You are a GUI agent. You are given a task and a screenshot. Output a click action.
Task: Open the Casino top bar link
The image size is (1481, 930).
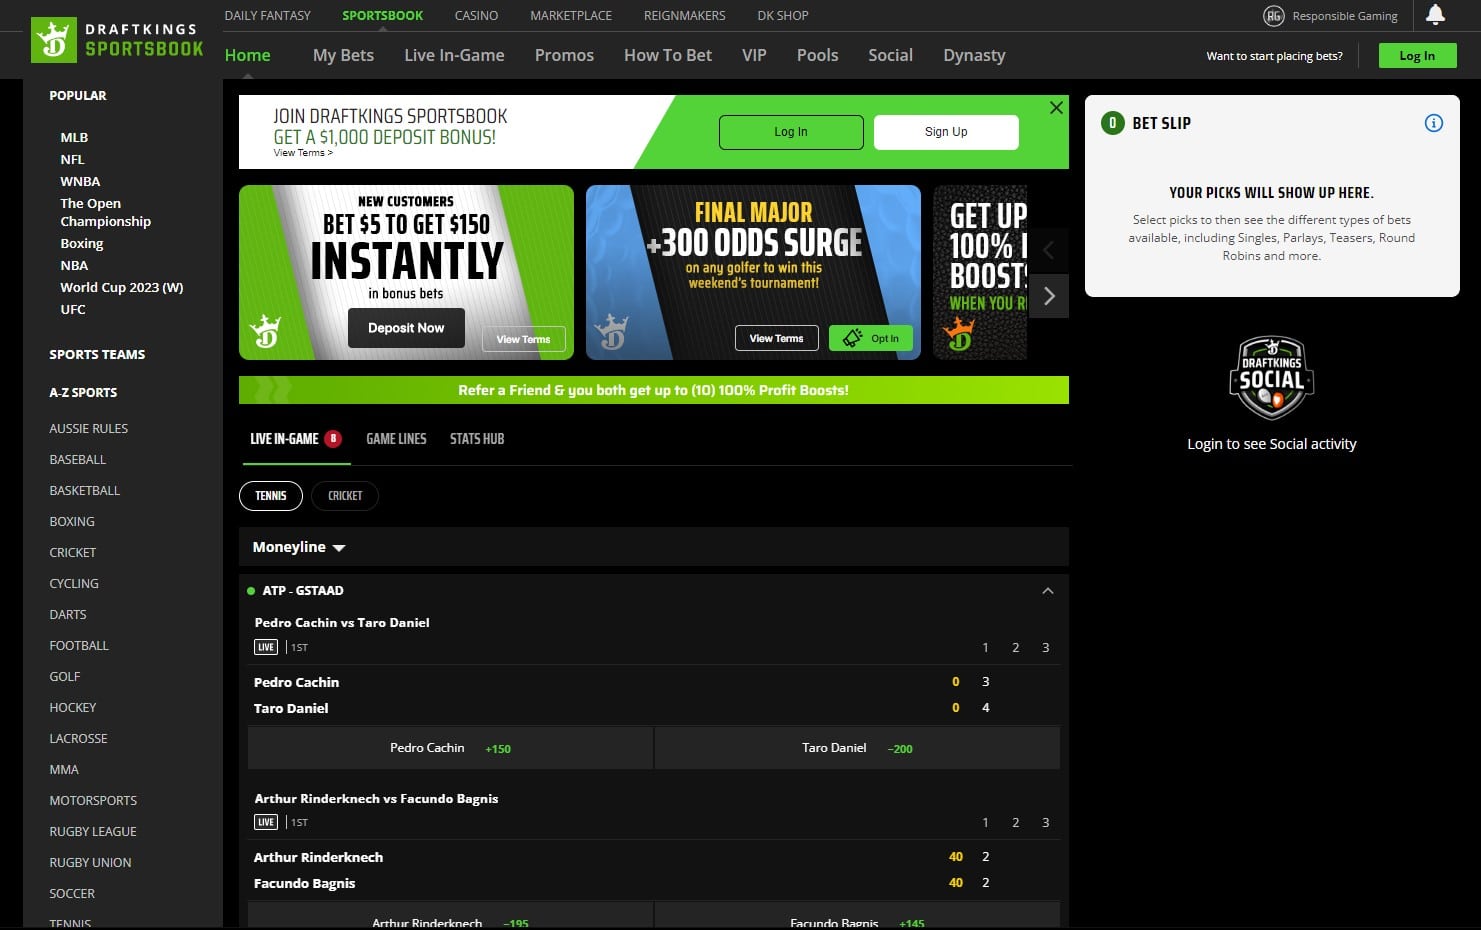tap(476, 16)
